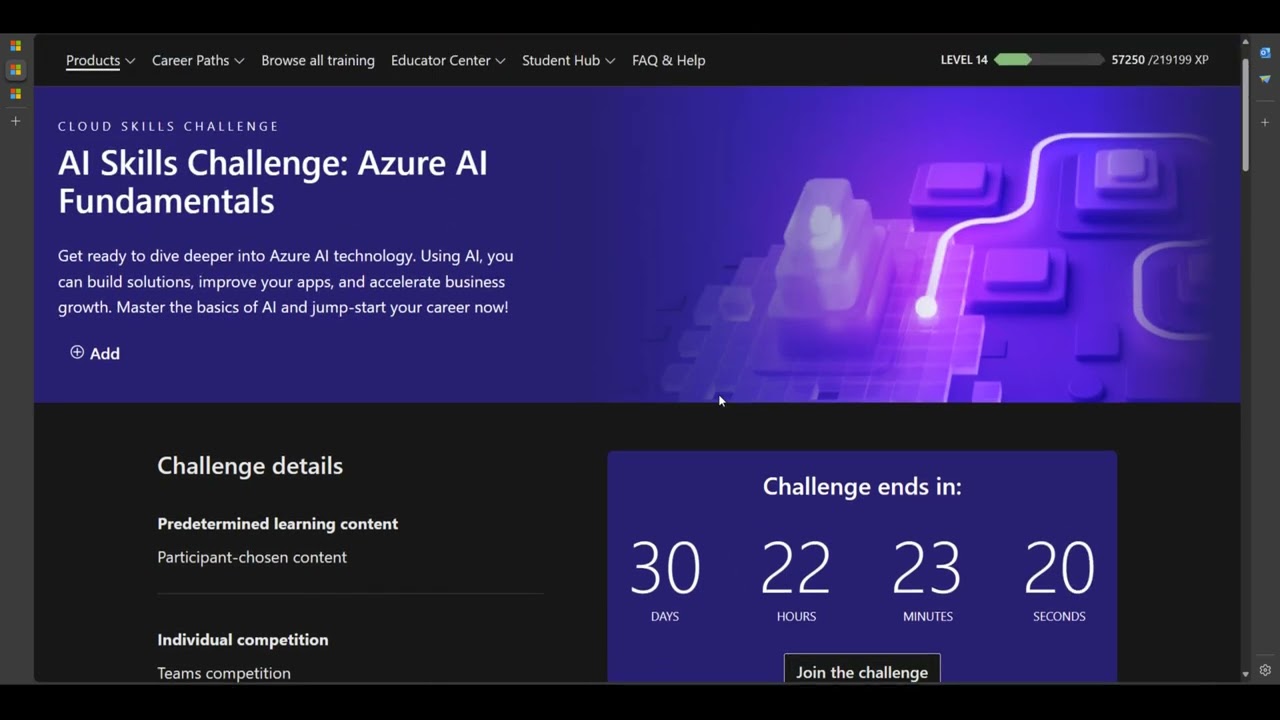Open the Products dropdown menu
The image size is (1280, 720).
click(100, 60)
